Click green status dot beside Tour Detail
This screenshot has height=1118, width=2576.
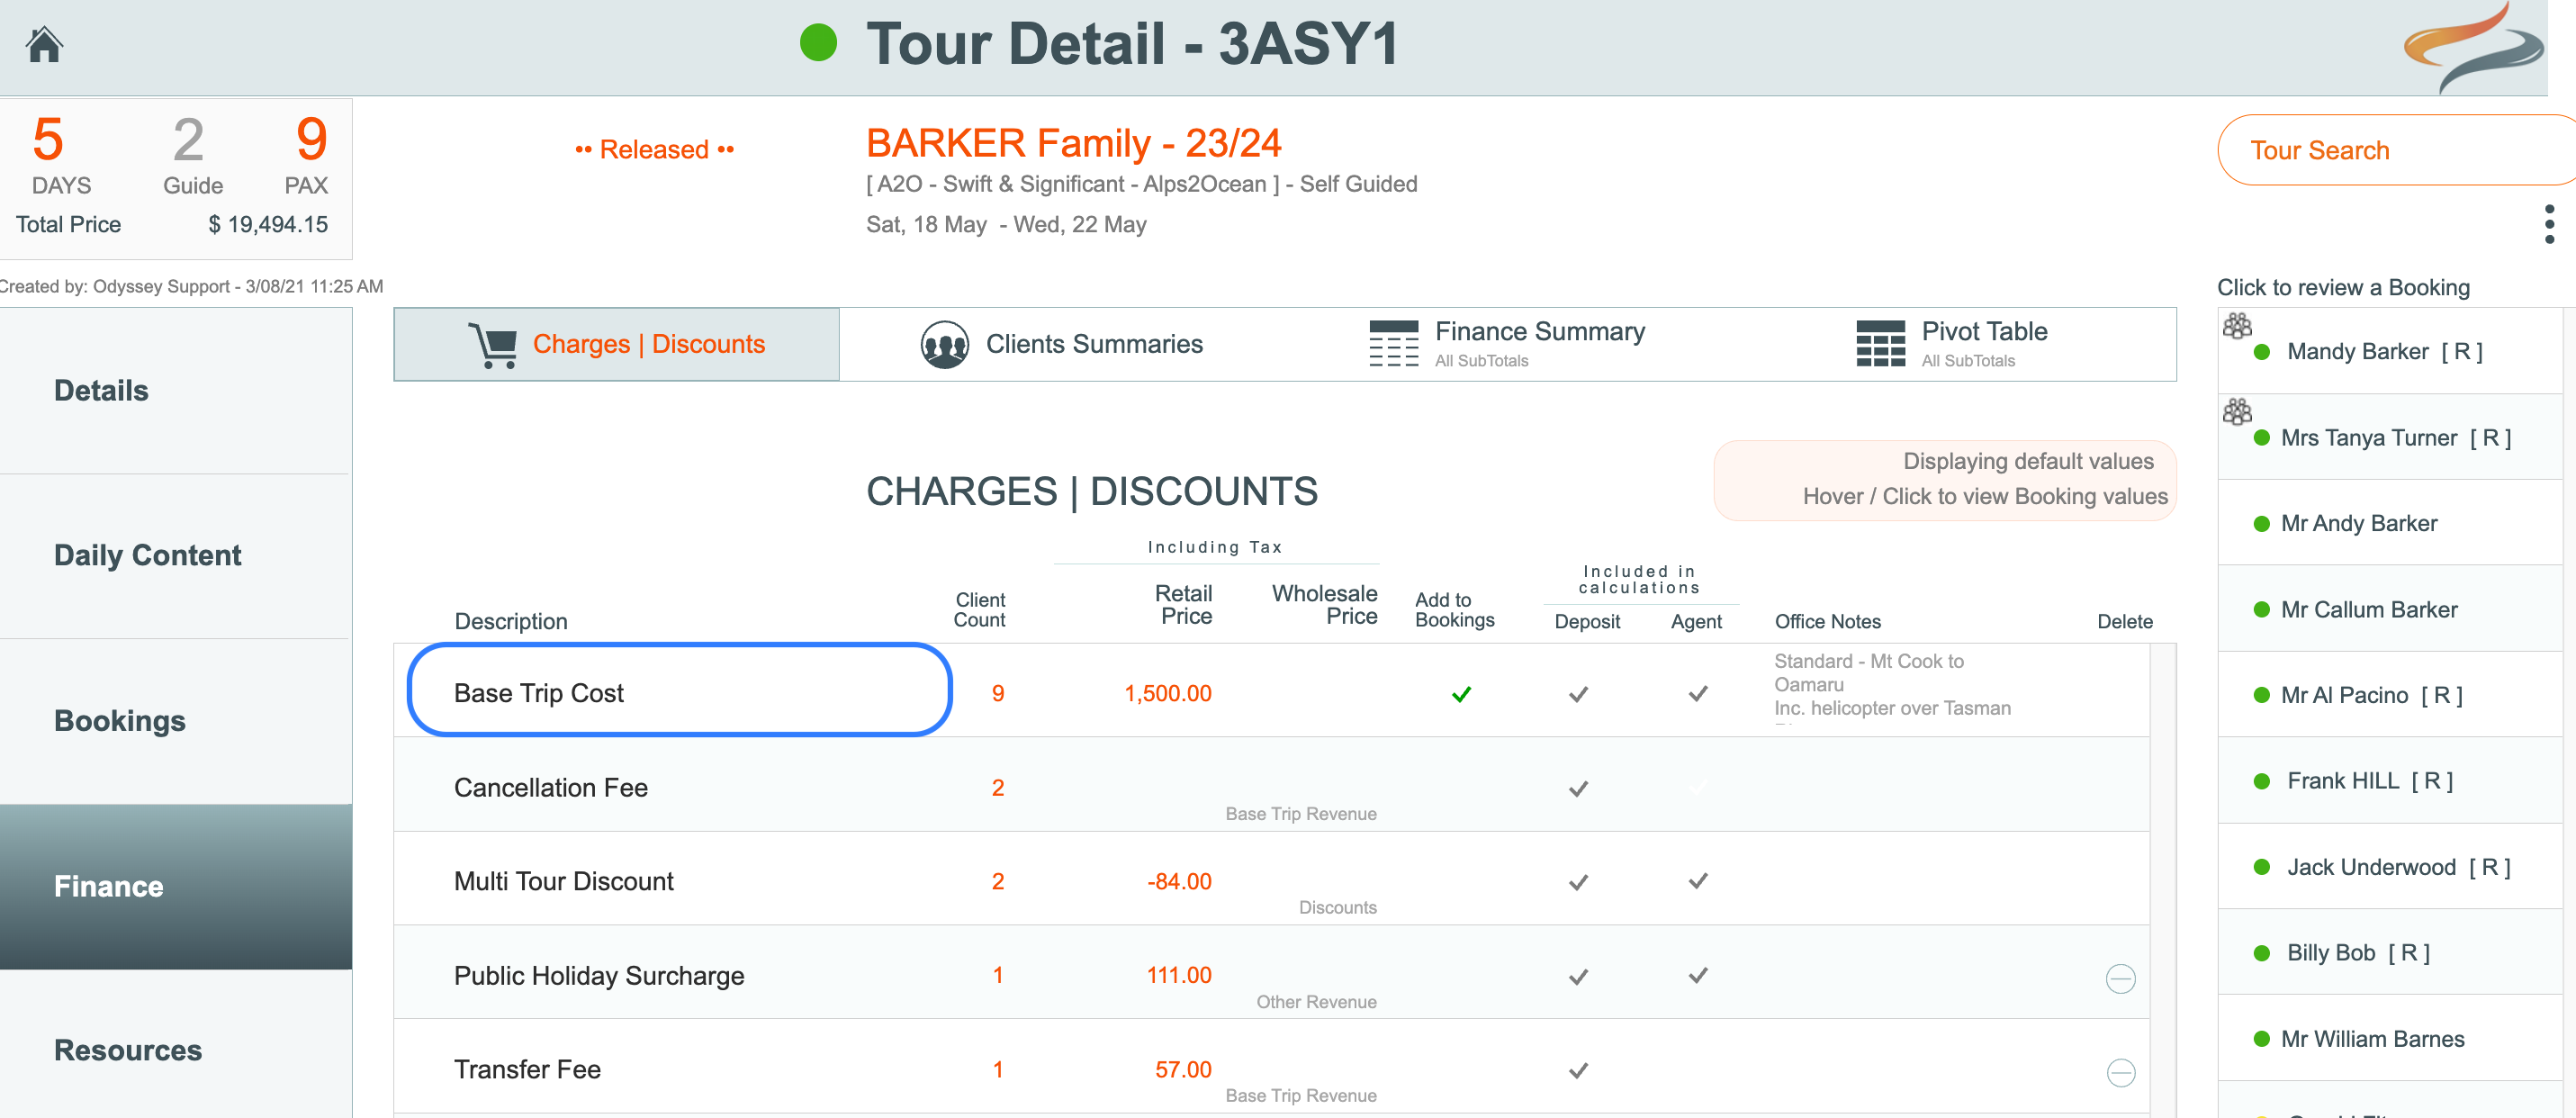point(818,43)
